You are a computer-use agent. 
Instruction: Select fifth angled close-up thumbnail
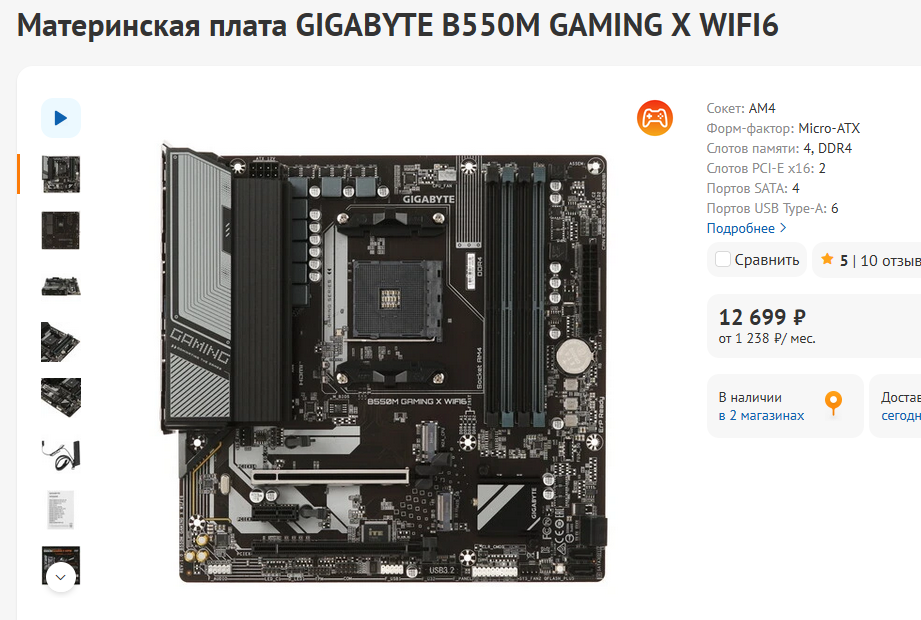[x=60, y=397]
